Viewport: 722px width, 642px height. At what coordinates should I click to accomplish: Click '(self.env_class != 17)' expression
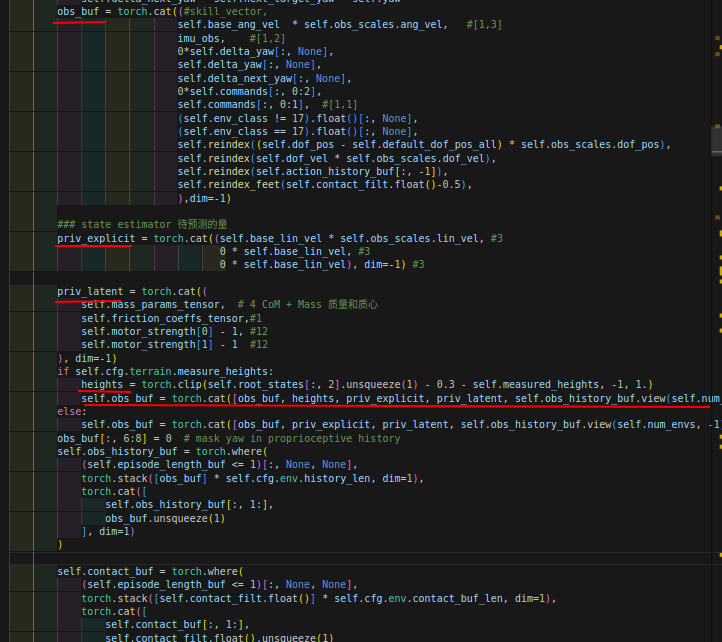pos(244,119)
